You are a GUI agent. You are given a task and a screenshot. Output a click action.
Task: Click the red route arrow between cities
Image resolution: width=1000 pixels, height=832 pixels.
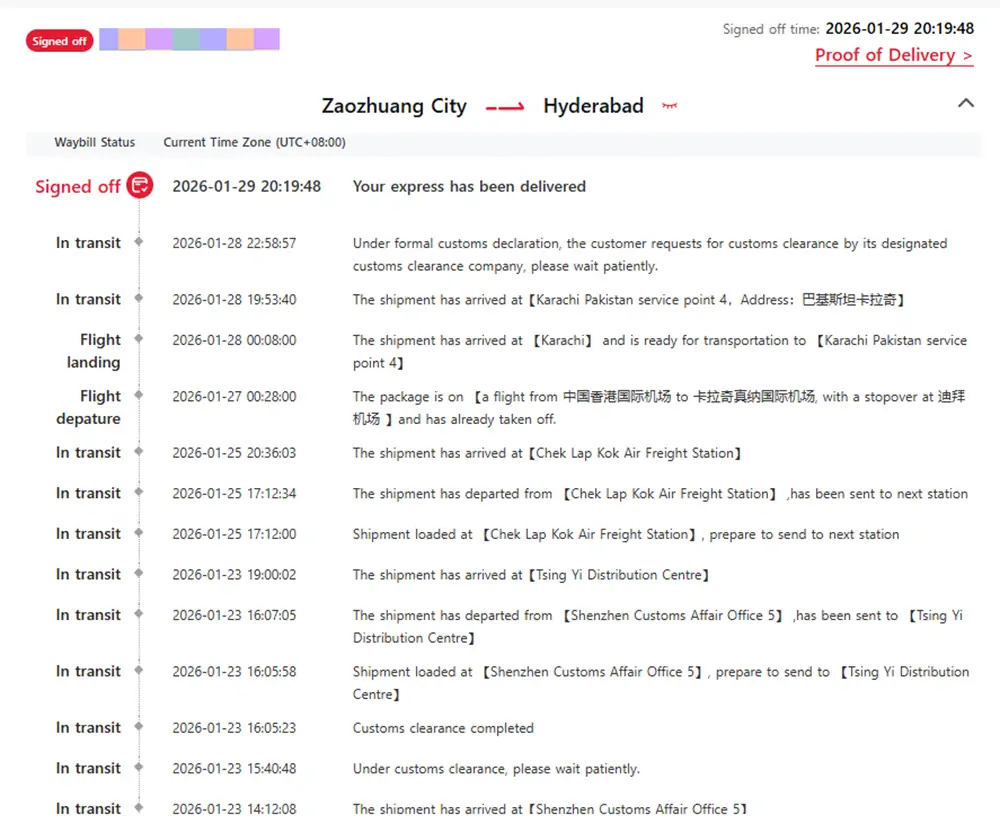505,107
